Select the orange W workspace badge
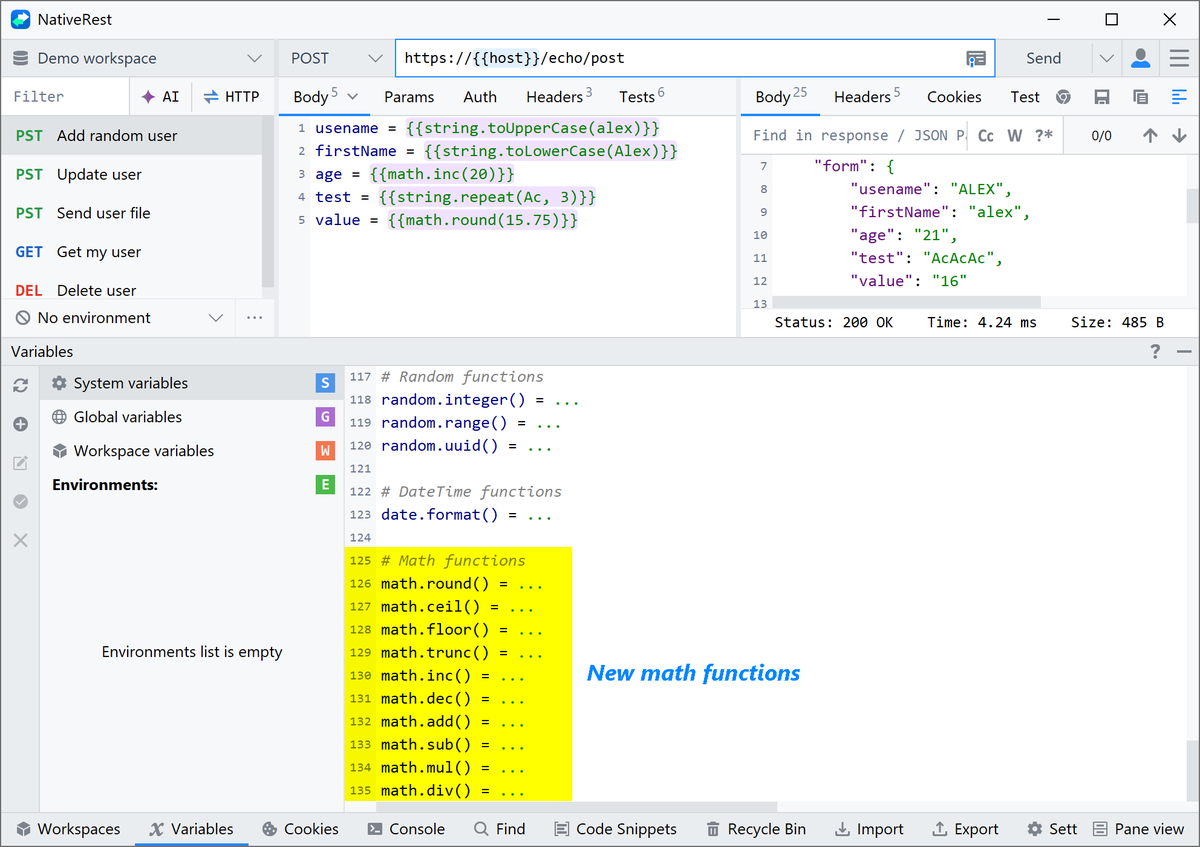 click(x=325, y=451)
